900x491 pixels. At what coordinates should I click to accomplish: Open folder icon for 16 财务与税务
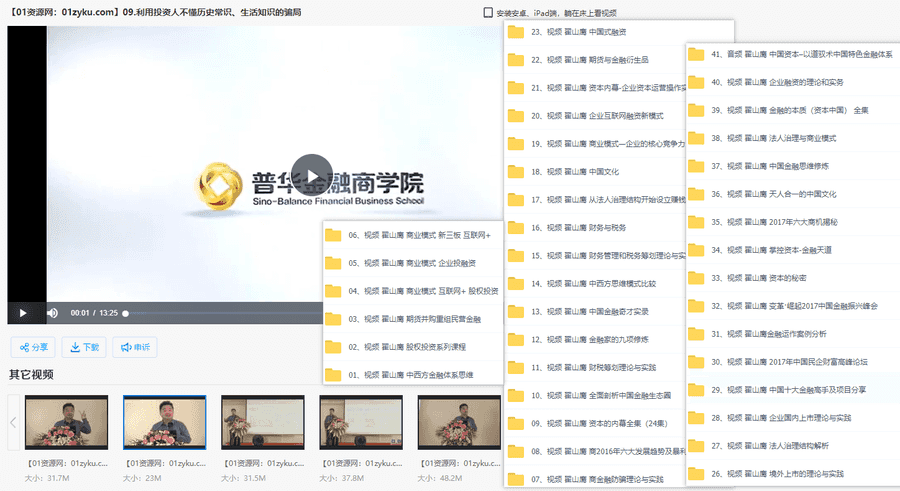point(516,227)
